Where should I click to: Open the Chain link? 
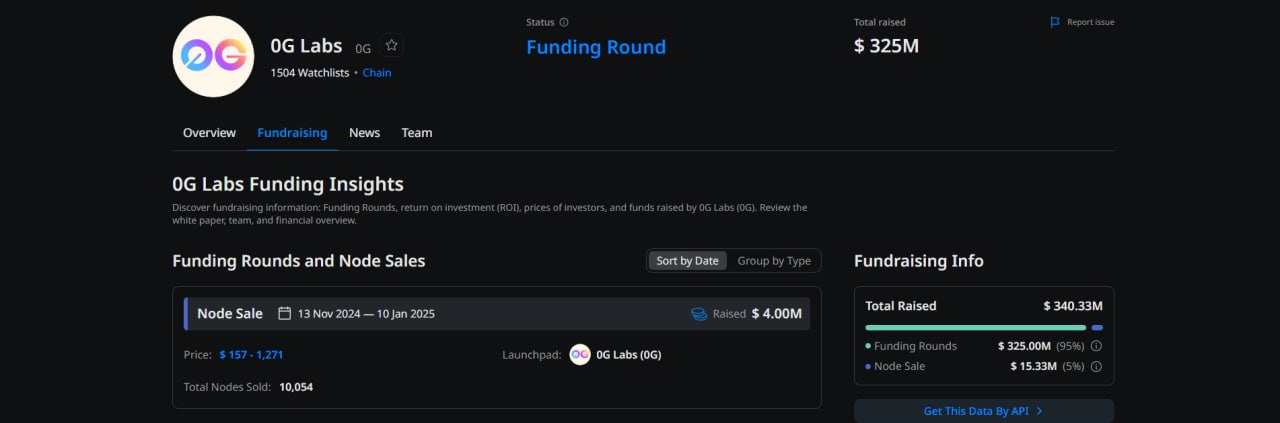click(377, 73)
